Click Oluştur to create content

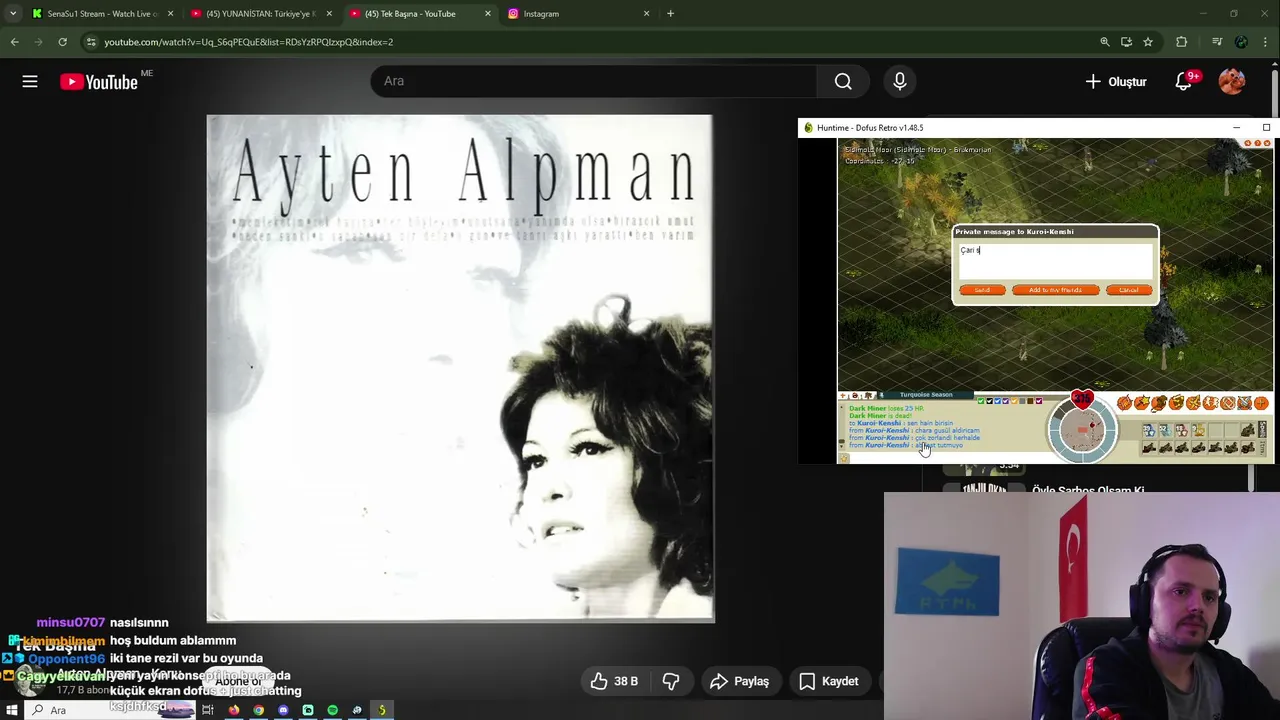pos(1116,81)
